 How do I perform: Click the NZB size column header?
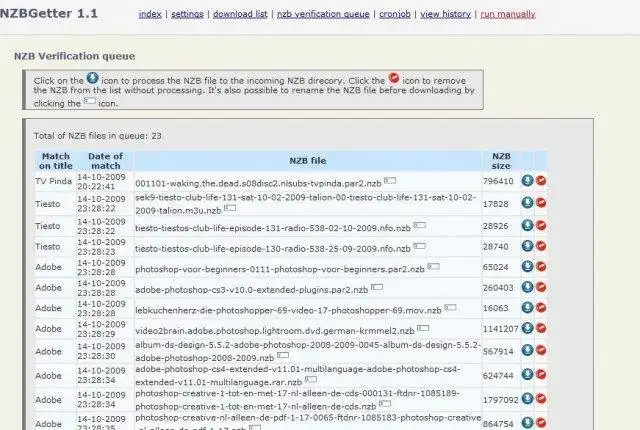pyautogui.click(x=501, y=161)
